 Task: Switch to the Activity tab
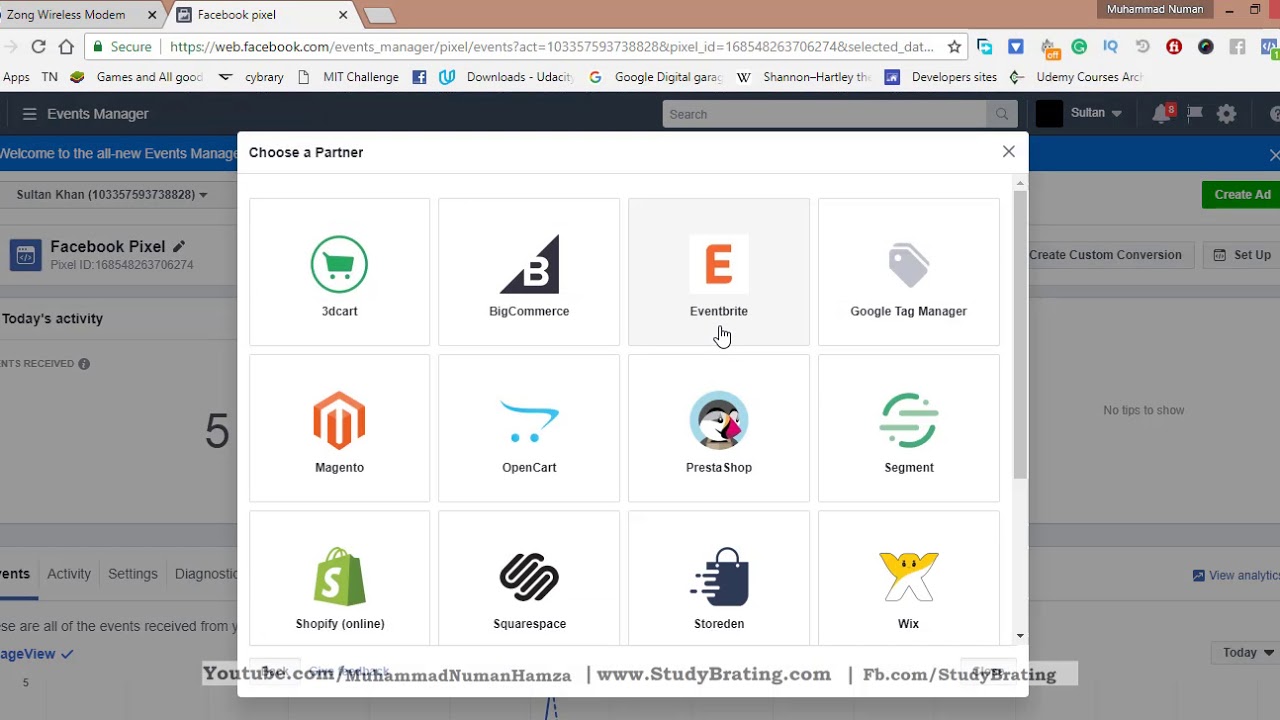pyautogui.click(x=69, y=574)
